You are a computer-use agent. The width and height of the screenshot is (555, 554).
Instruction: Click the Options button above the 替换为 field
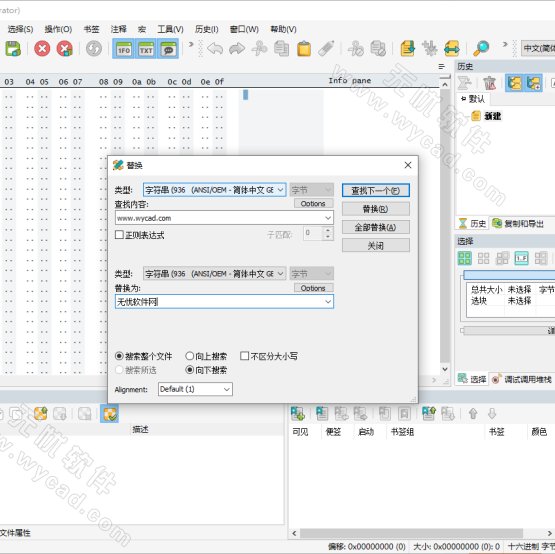click(313, 288)
